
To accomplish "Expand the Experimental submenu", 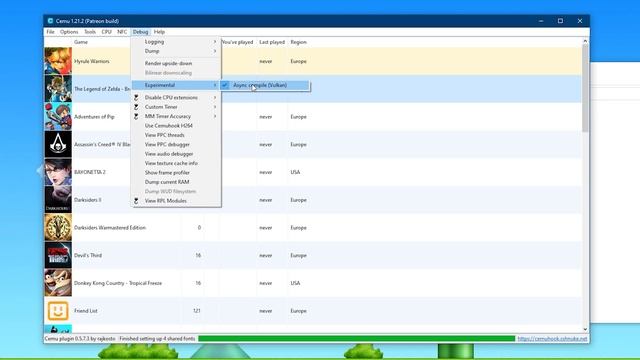I will 176,85.
